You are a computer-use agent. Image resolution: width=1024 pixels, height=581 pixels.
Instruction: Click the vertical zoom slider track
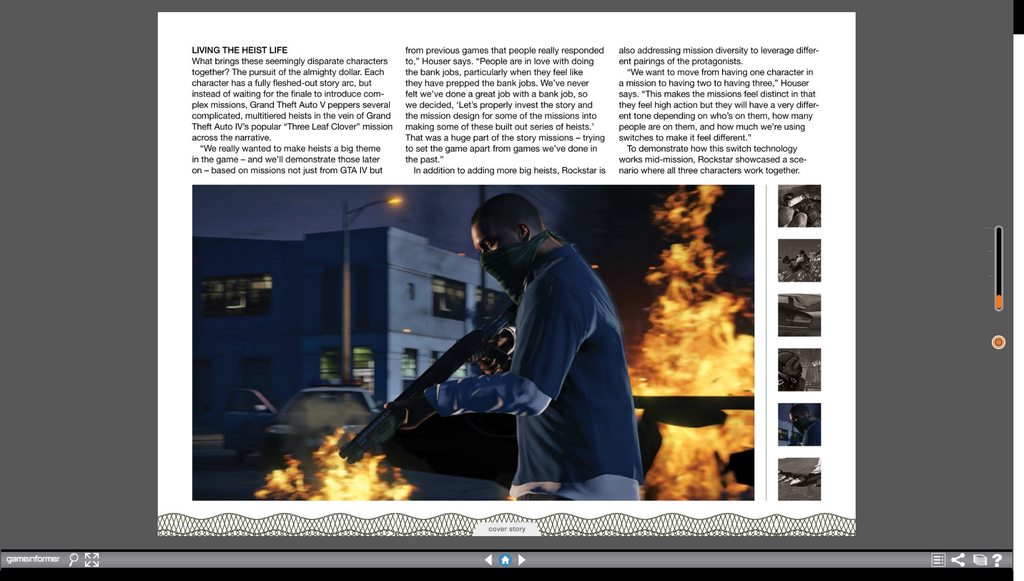click(x=998, y=267)
